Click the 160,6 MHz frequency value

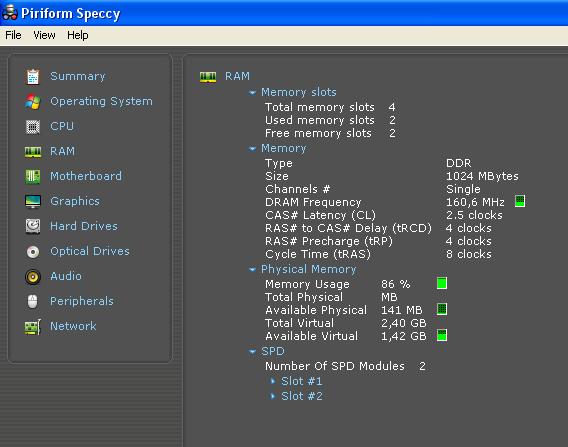[475, 202]
